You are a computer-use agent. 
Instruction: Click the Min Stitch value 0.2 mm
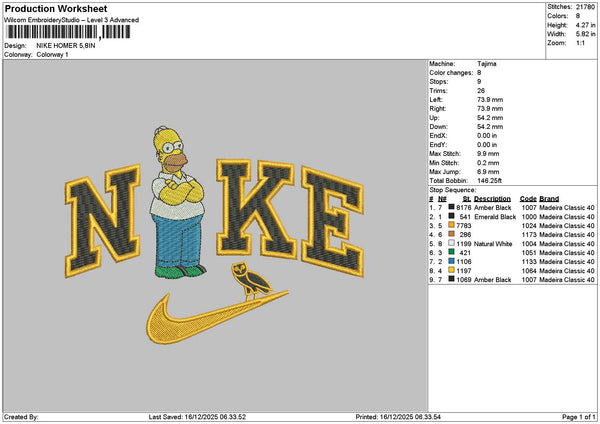click(488, 163)
